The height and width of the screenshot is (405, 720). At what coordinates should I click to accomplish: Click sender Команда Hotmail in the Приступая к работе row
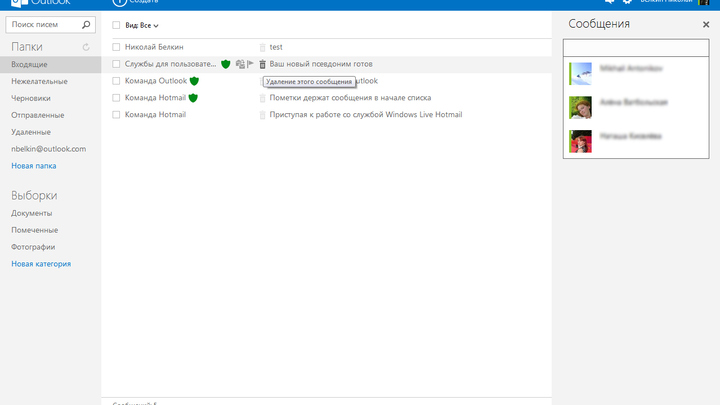pyautogui.click(x=155, y=115)
